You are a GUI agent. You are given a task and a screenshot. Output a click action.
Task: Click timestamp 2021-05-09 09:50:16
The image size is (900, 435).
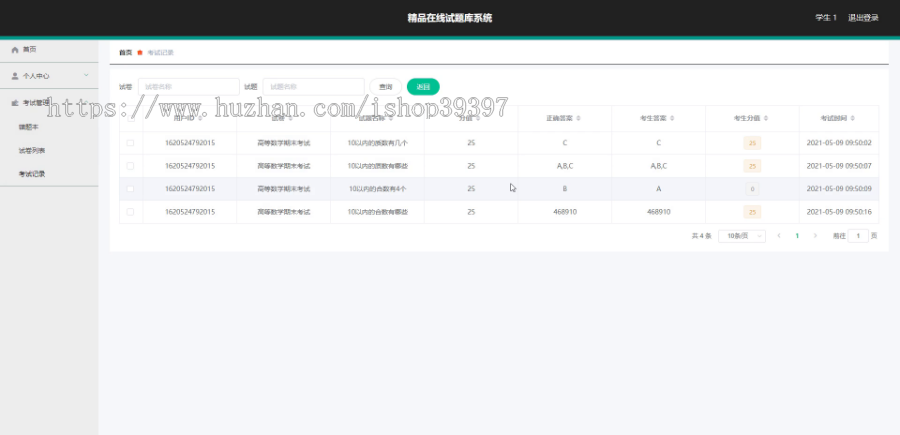click(839, 212)
